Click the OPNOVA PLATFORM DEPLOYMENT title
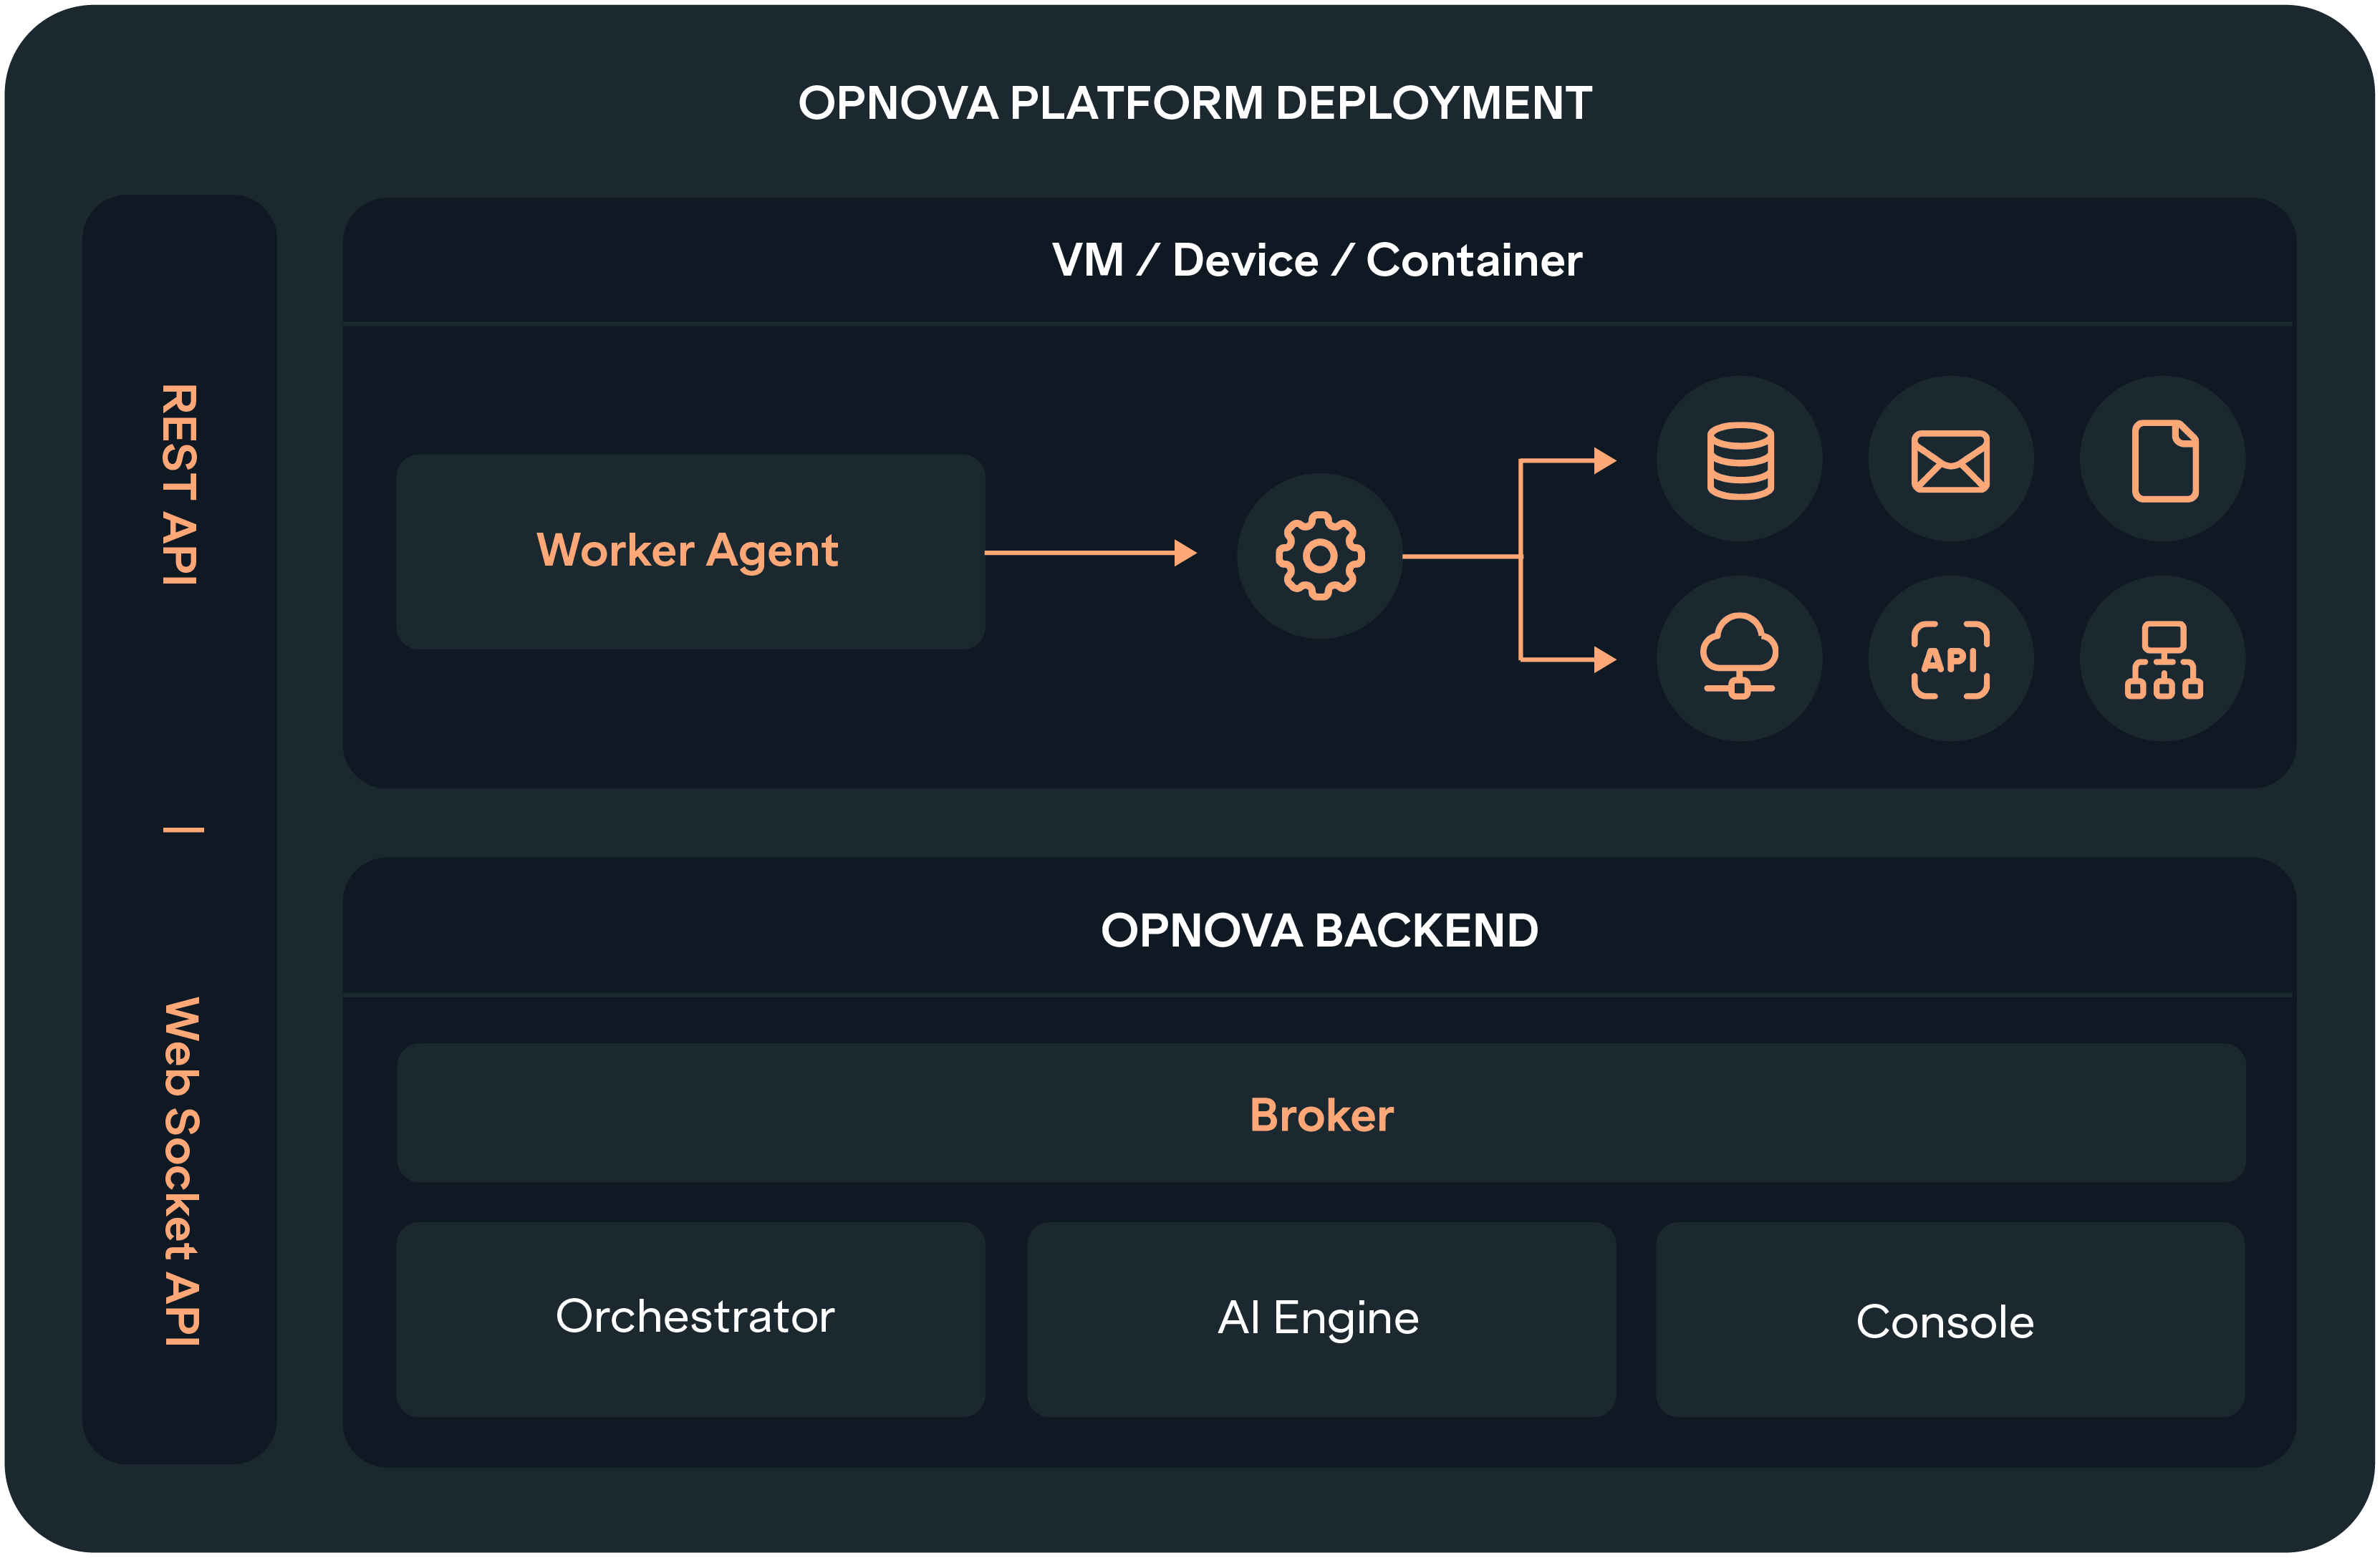The height and width of the screenshot is (1558, 2380). pyautogui.click(x=1195, y=103)
